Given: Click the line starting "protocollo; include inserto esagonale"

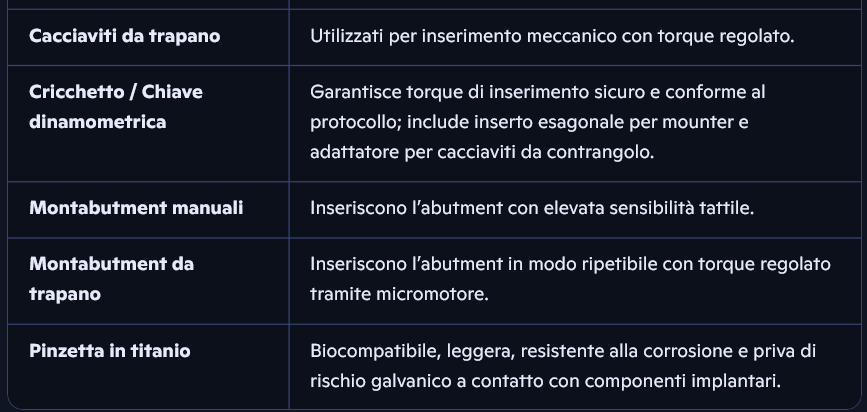Looking at the screenshot, I should 529,122.
